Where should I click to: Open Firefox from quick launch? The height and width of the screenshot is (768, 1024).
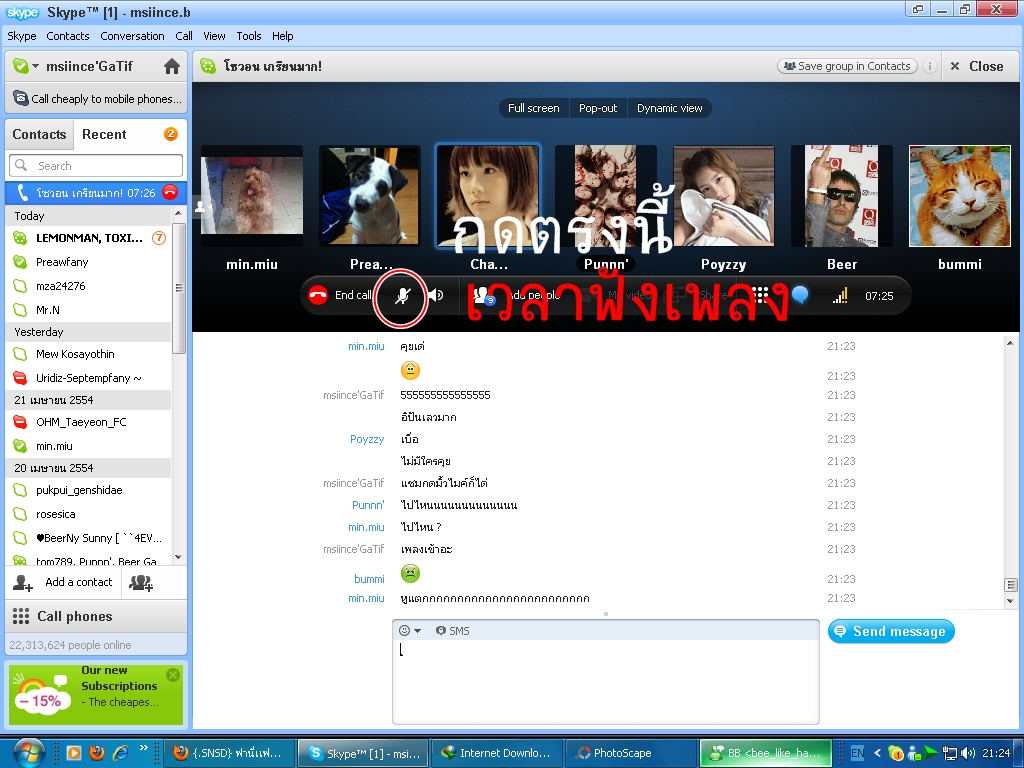pyautogui.click(x=97, y=753)
